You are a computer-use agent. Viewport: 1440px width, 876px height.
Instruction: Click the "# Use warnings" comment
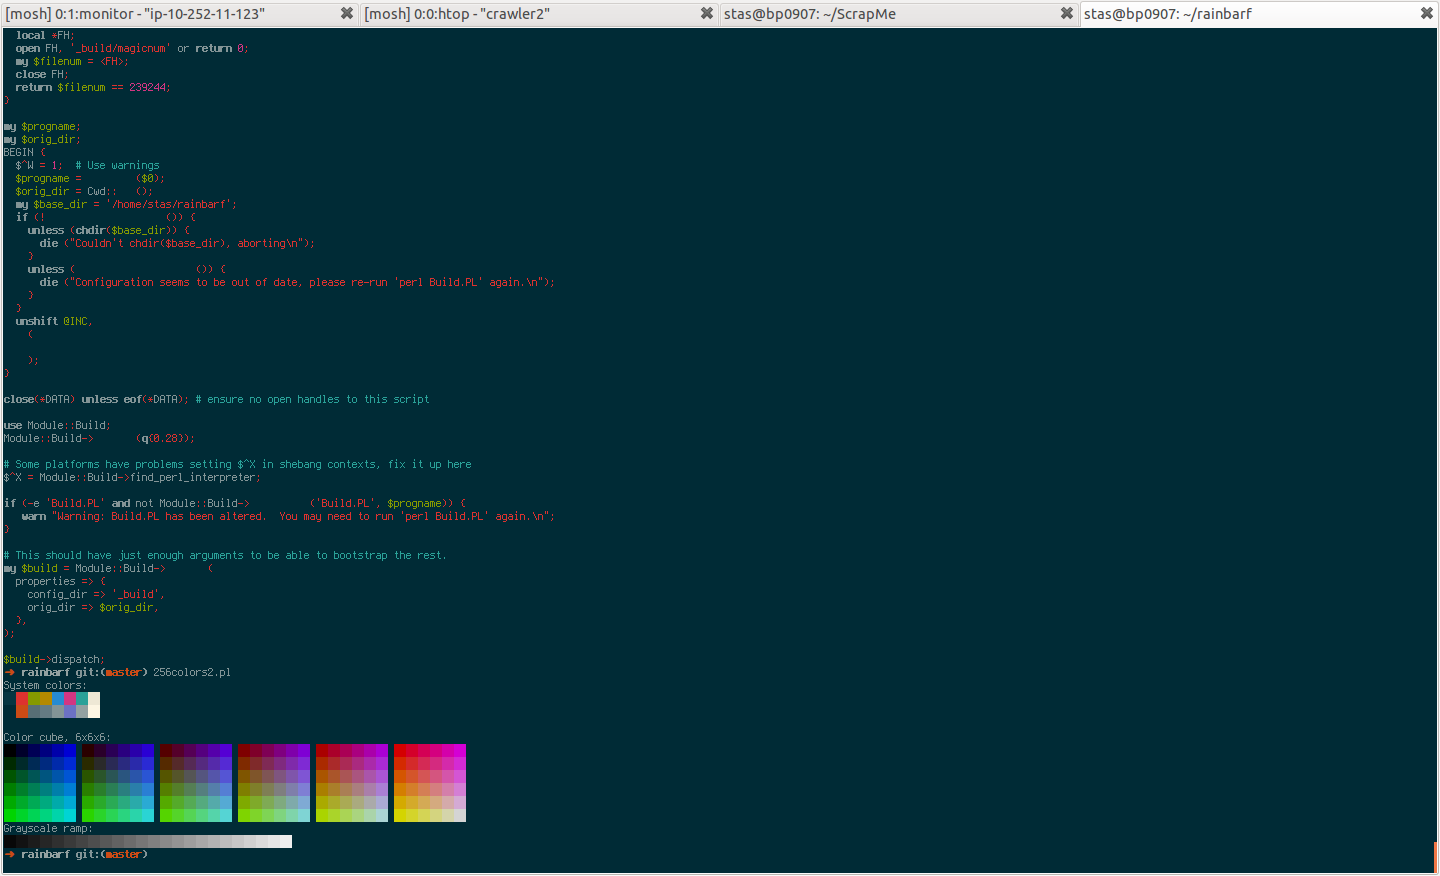117,166
